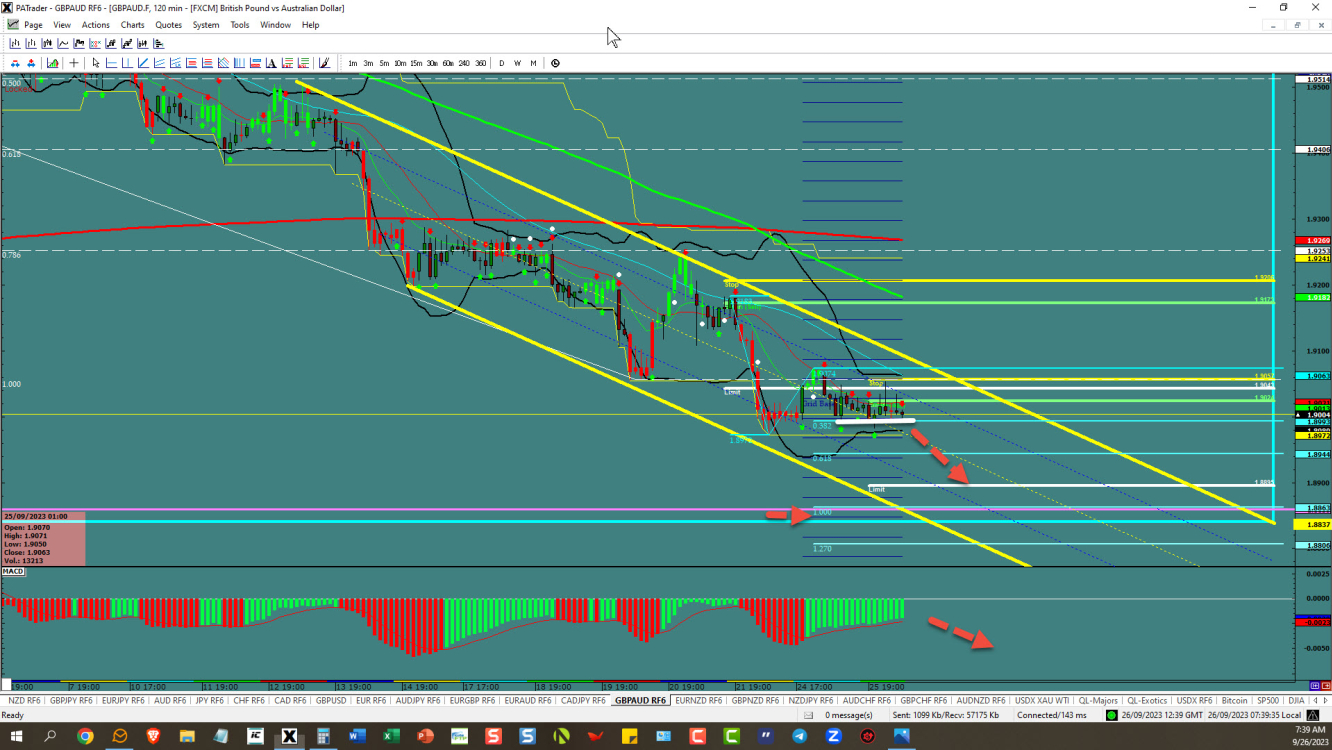
Task: Switch to the Bitcoin page tab
Action: coord(1235,700)
